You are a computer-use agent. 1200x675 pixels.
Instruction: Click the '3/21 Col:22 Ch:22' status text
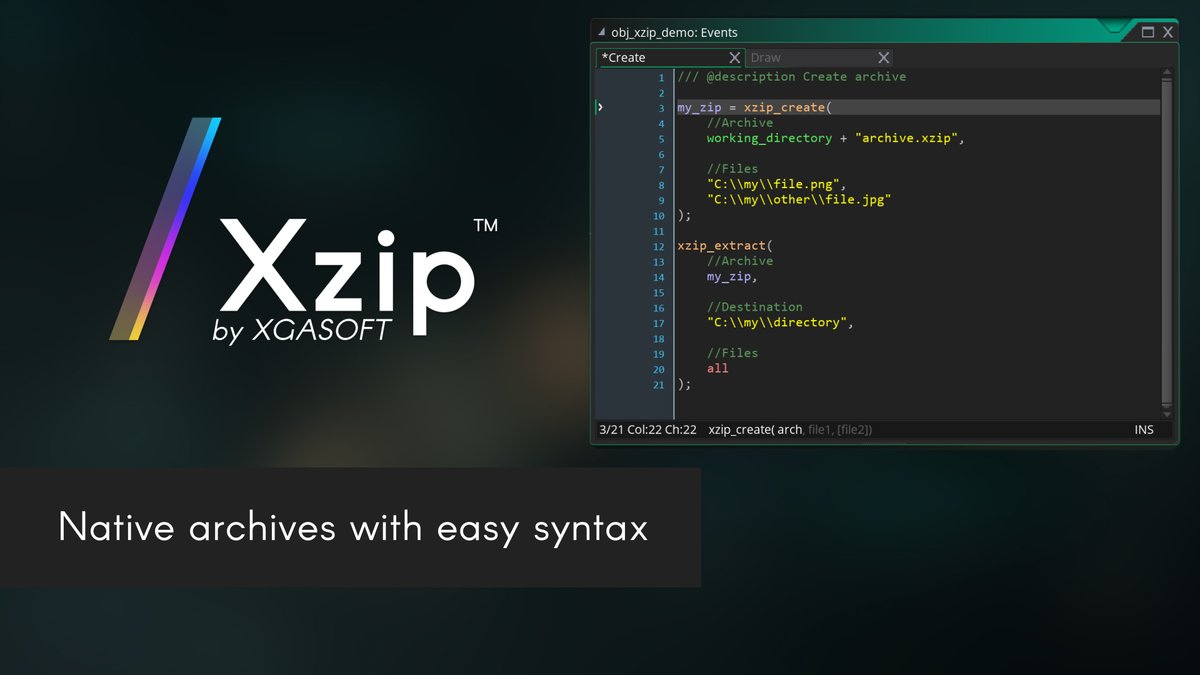[x=647, y=430]
